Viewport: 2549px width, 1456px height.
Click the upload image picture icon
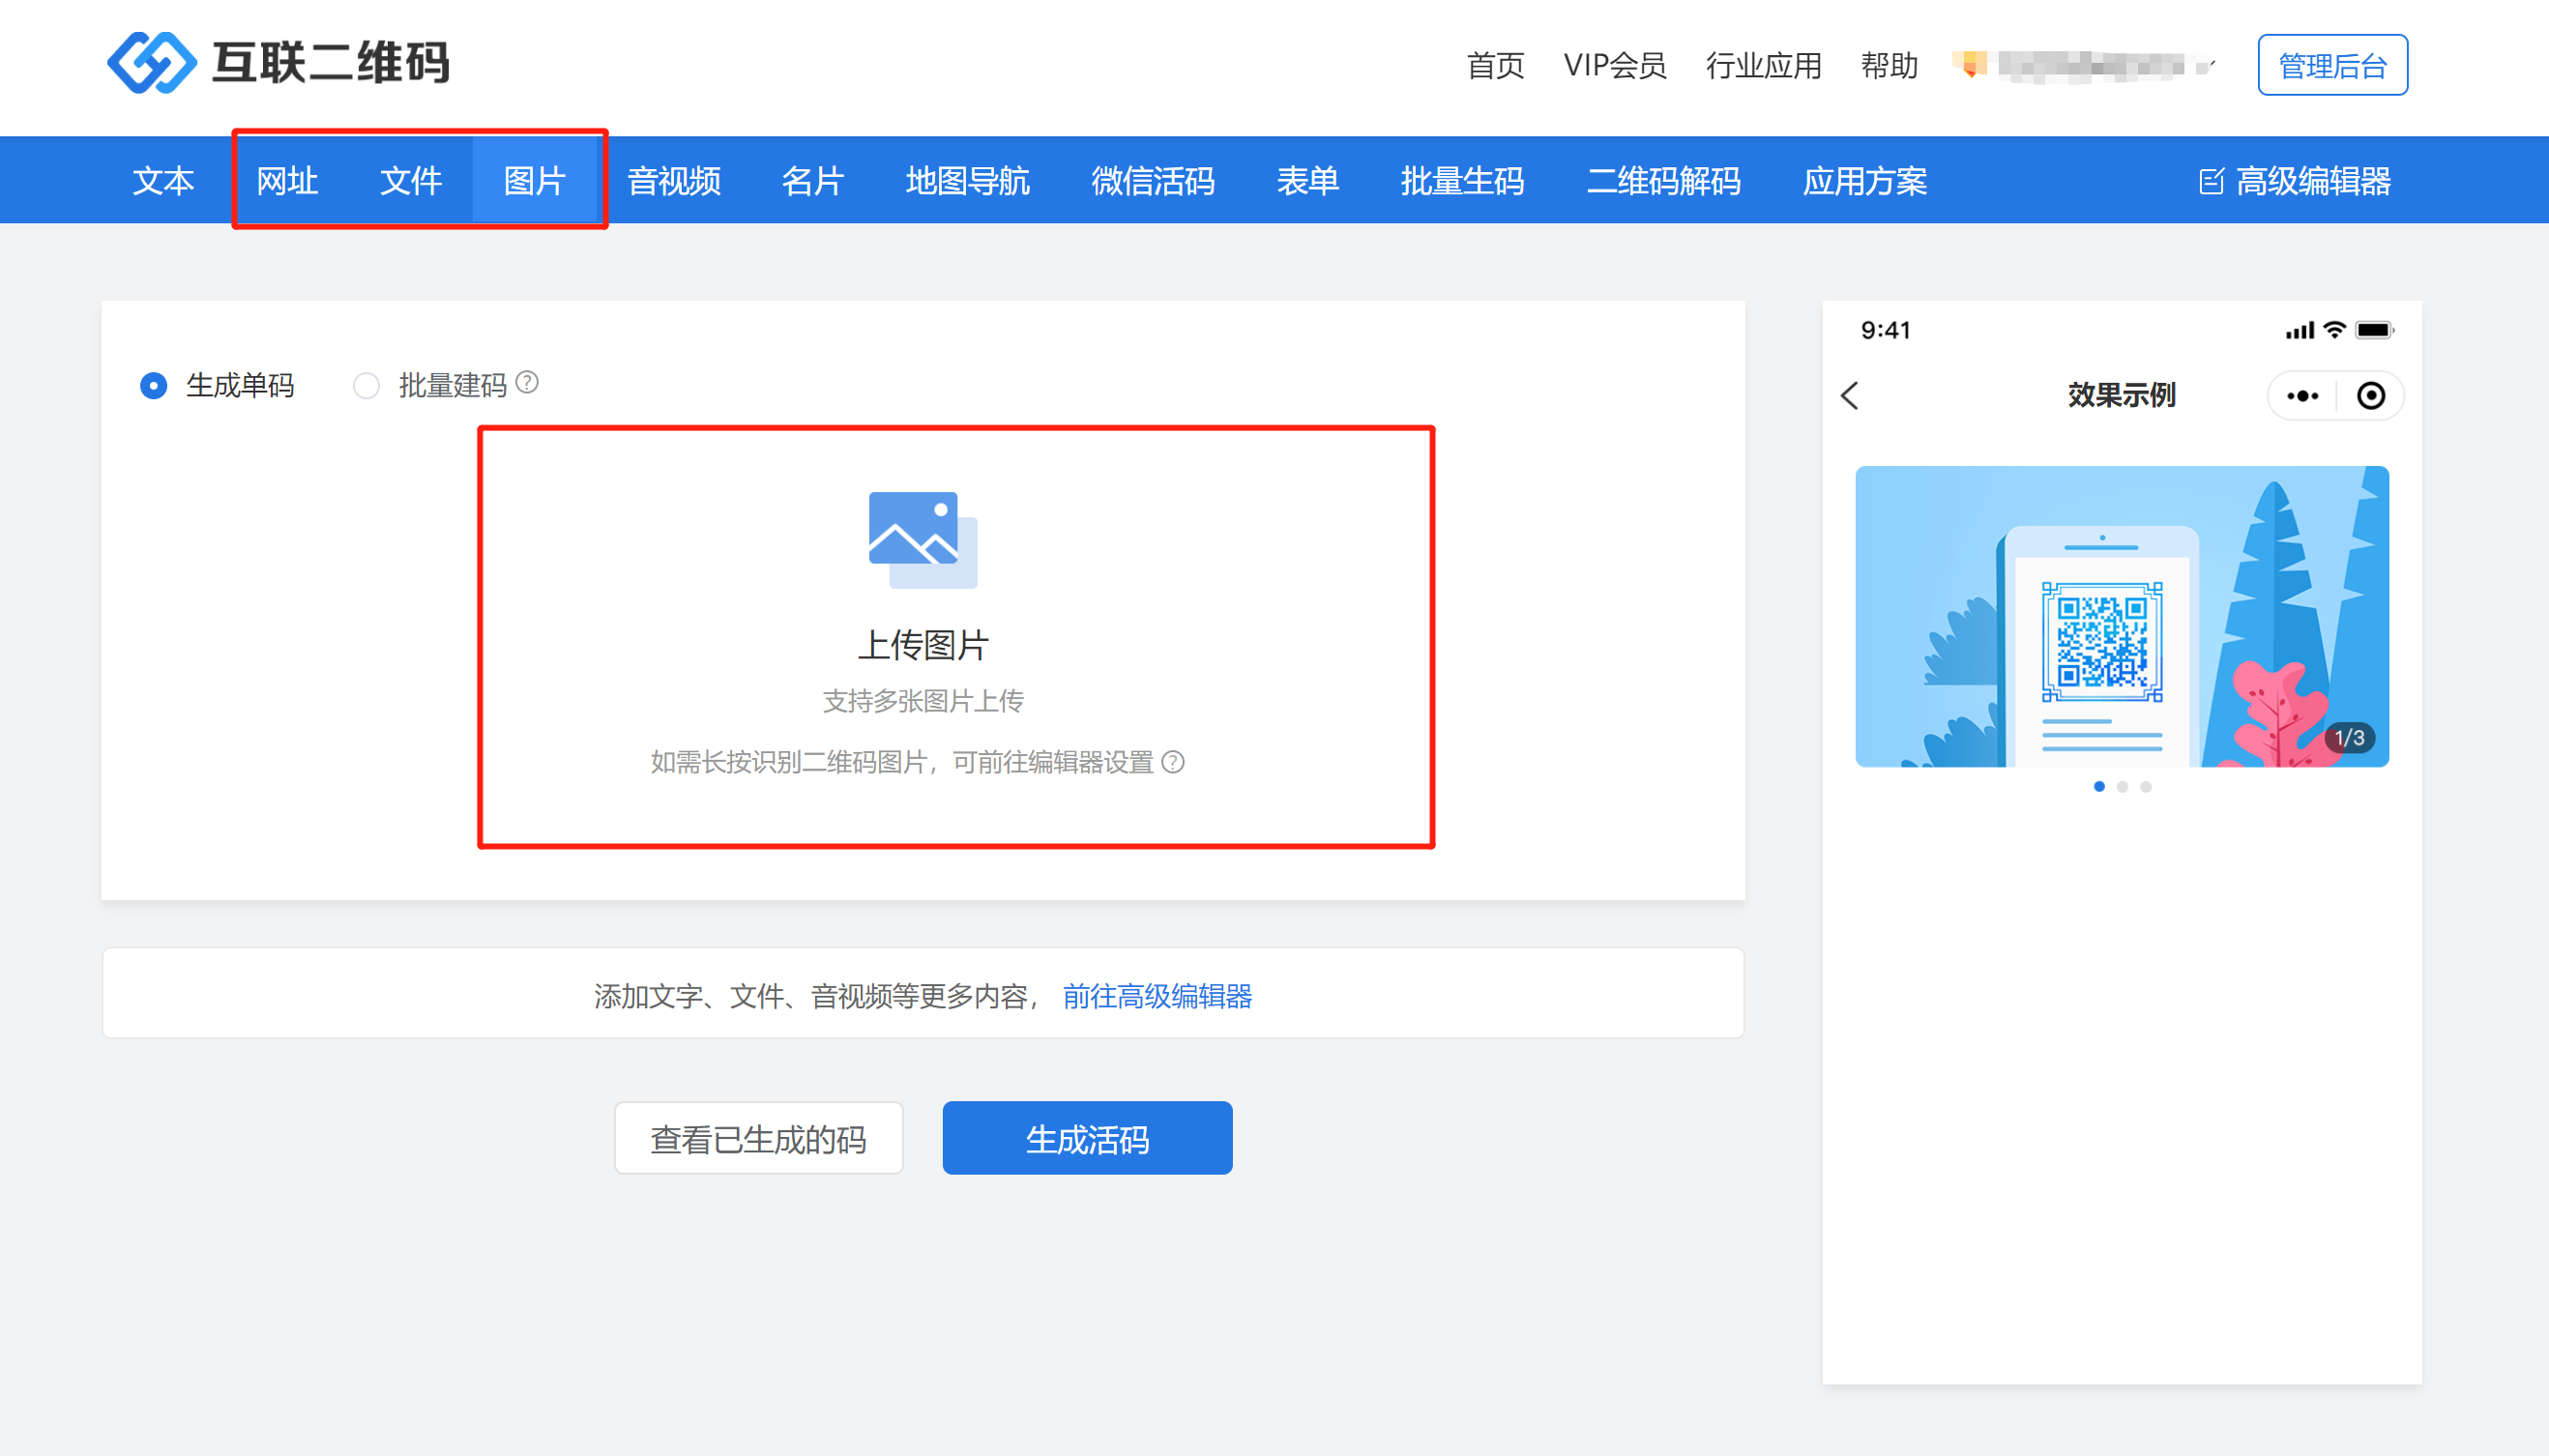coord(922,539)
